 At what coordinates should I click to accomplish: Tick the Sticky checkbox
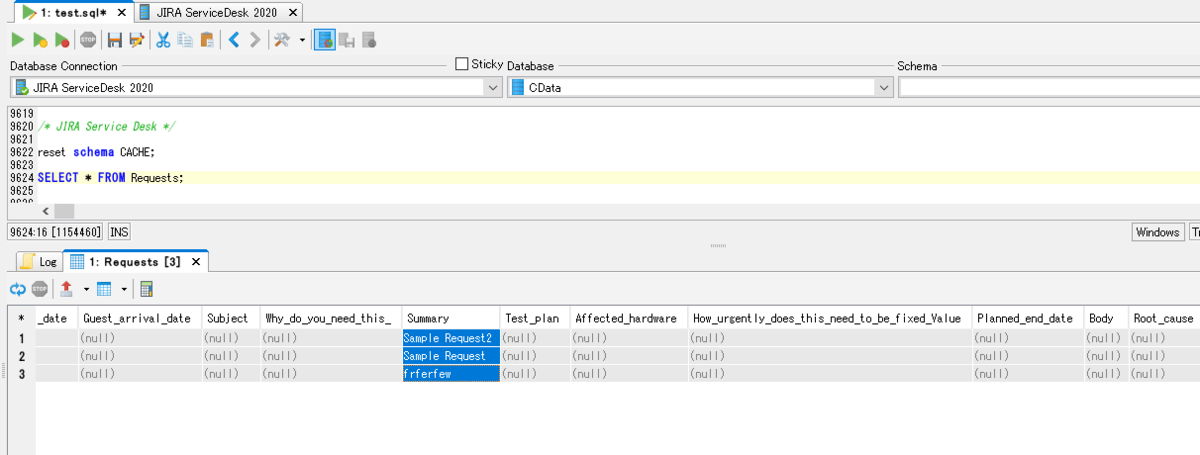click(461, 64)
